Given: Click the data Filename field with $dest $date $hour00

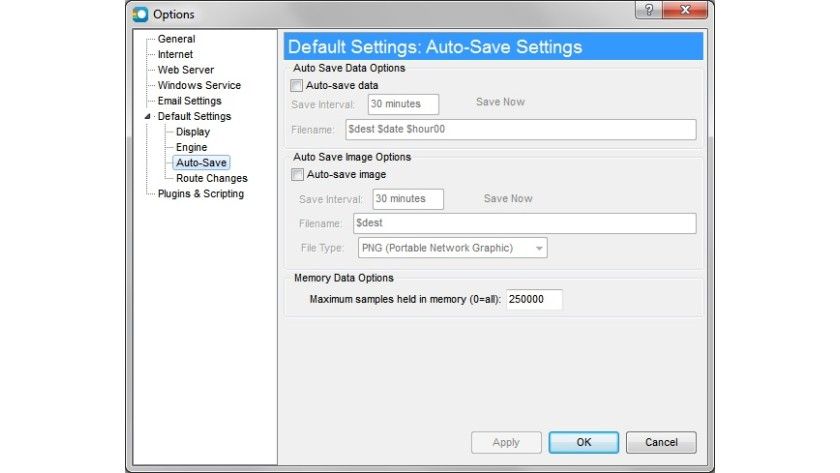Looking at the screenshot, I should [x=521, y=130].
